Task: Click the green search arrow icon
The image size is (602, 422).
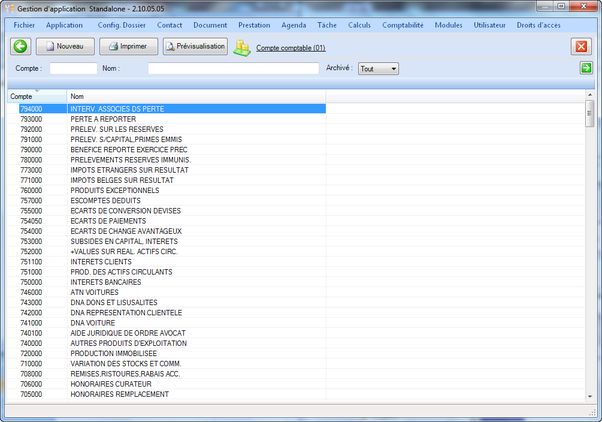Action: (x=586, y=68)
